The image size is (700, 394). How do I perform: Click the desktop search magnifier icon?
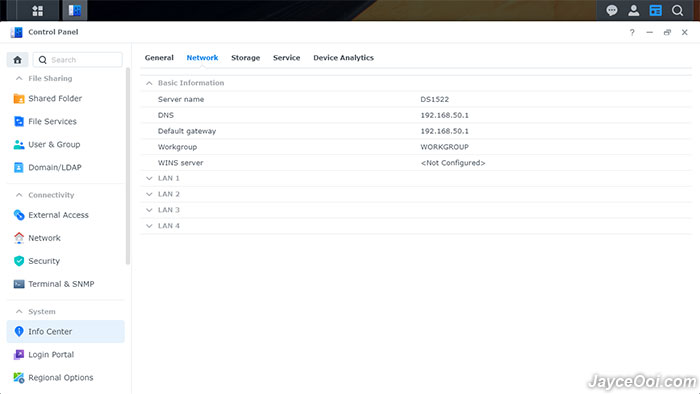[677, 10]
